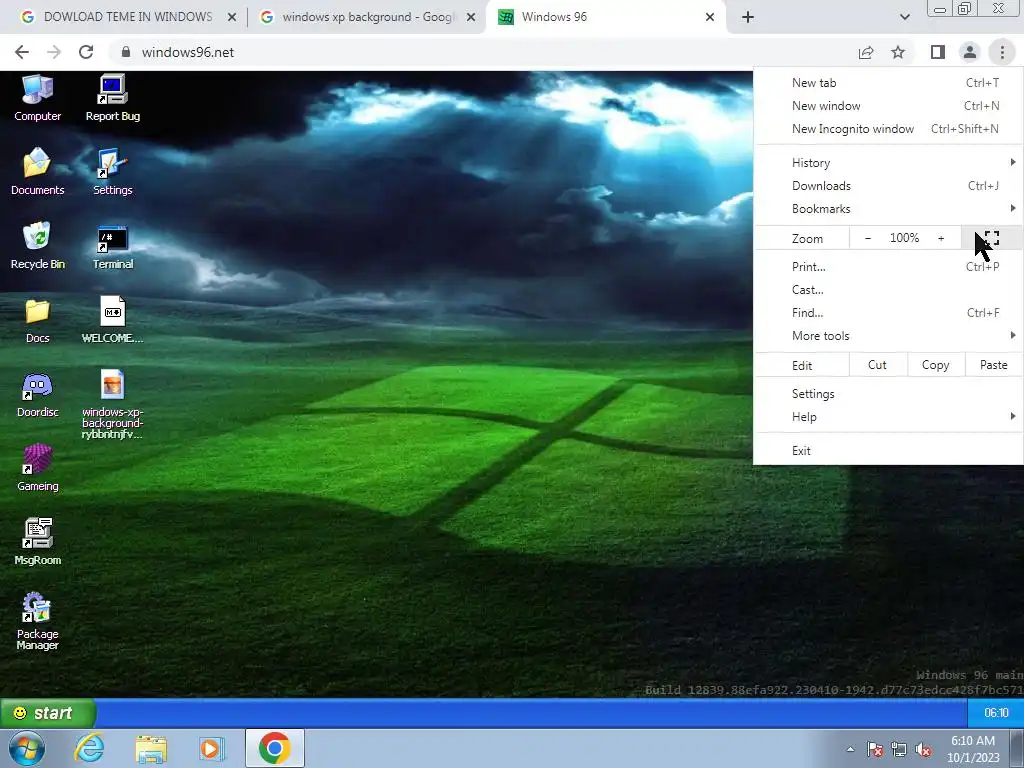The image size is (1024, 768).
Task: Enter fullscreen via the Zoom row icon
Action: (991, 238)
